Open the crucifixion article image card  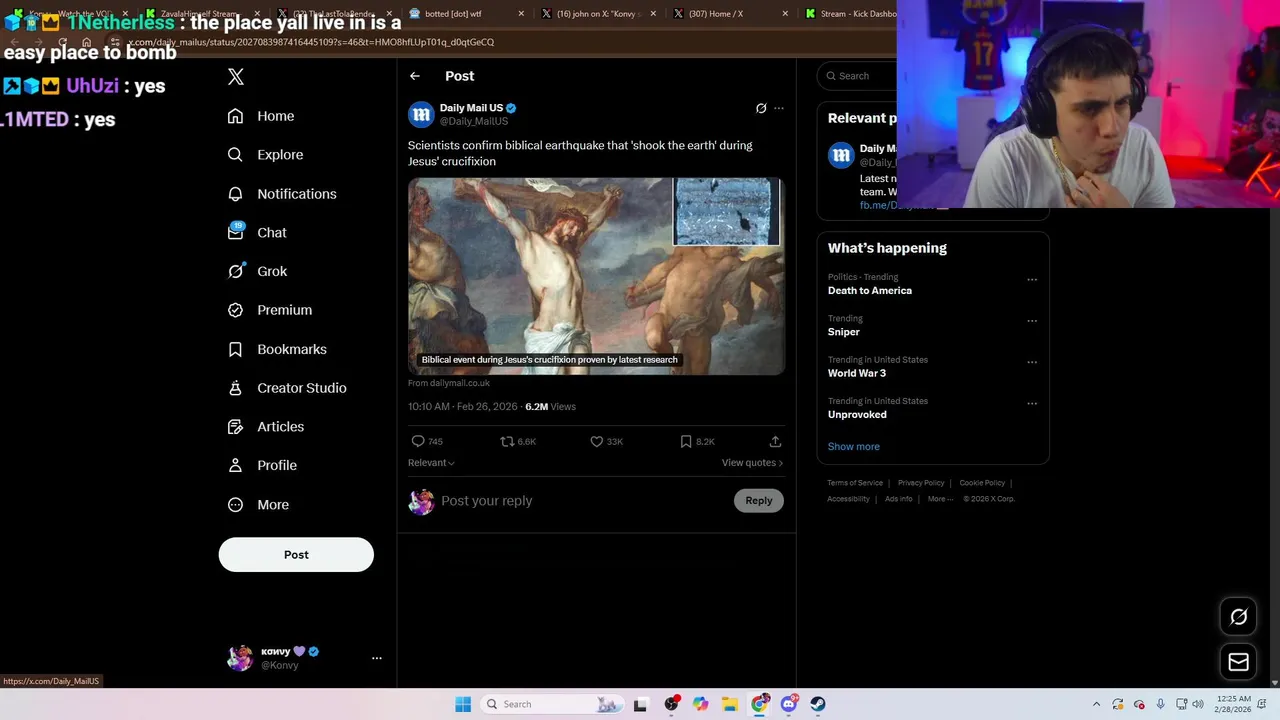point(596,276)
